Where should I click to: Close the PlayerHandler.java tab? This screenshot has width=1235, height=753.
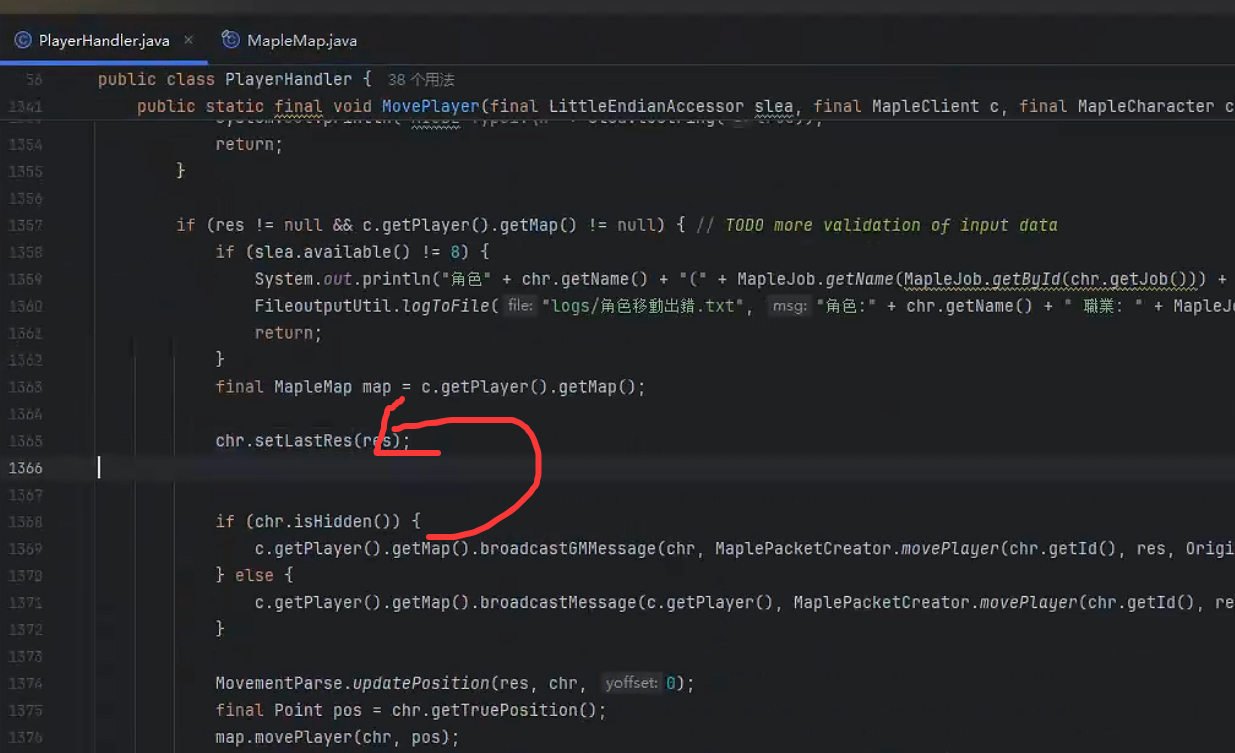188,40
